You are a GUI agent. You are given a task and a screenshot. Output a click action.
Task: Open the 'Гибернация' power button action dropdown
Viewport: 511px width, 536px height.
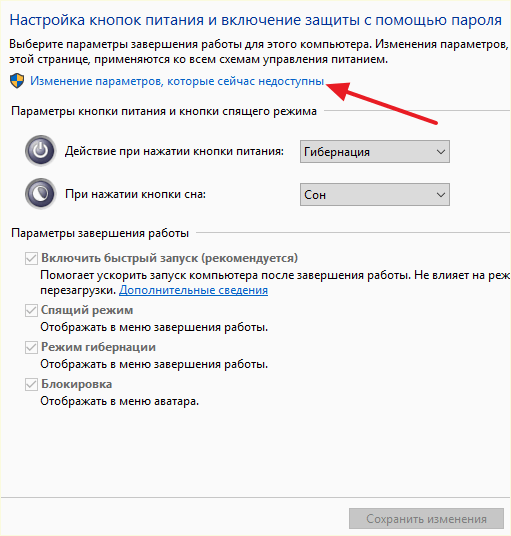pos(375,151)
